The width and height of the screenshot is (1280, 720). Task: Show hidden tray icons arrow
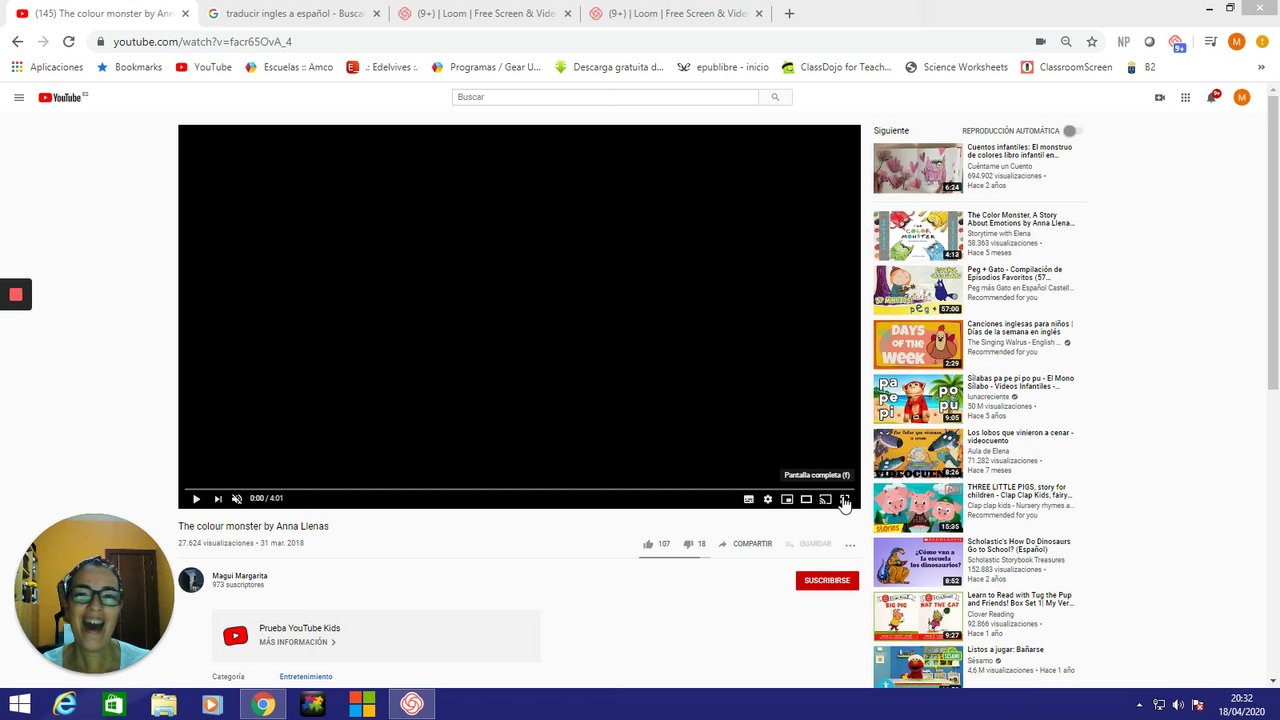click(1141, 704)
